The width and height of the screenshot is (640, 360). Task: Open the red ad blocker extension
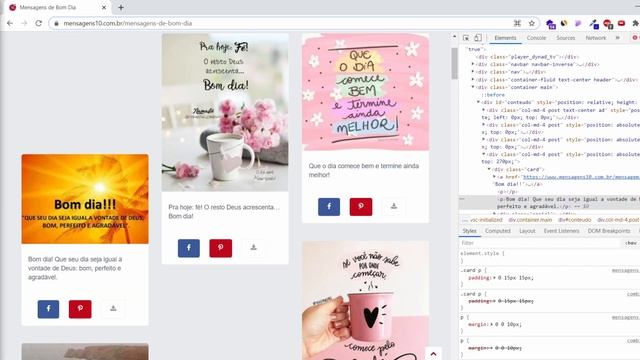coord(607,24)
